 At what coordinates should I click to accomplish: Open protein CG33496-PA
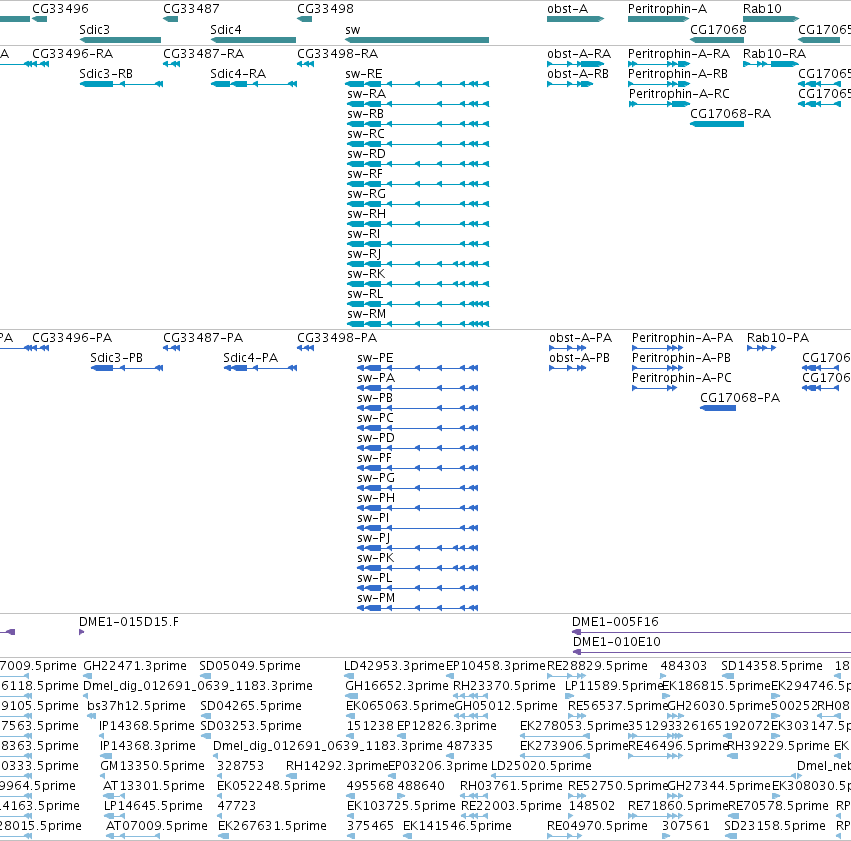pyautogui.click(x=40, y=348)
